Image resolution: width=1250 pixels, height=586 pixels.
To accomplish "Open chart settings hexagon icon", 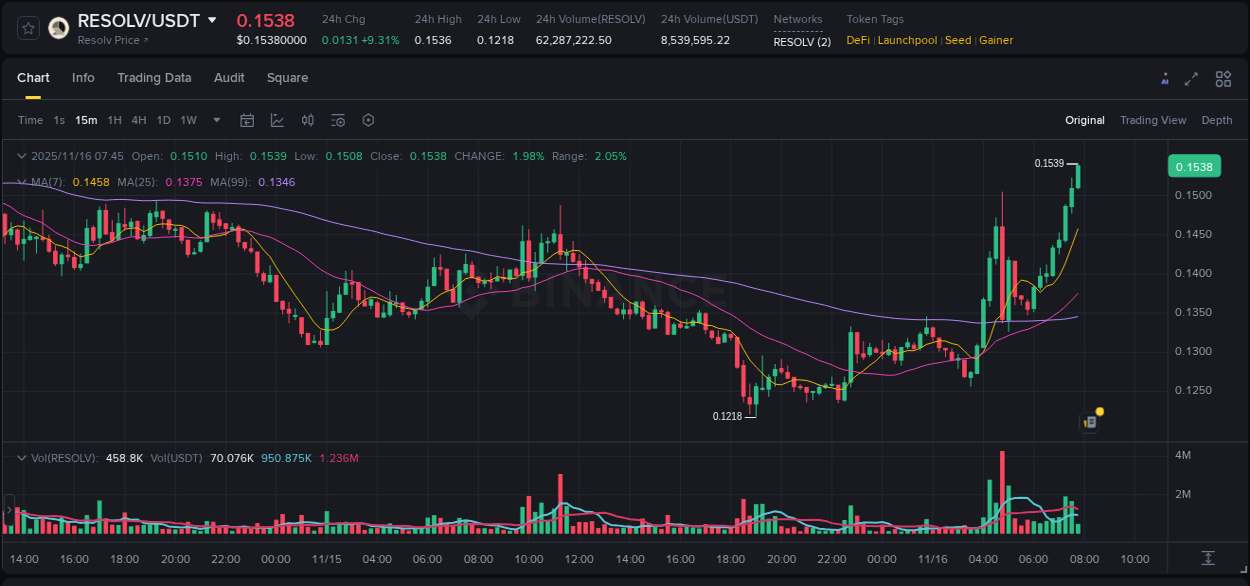I will click(368, 120).
